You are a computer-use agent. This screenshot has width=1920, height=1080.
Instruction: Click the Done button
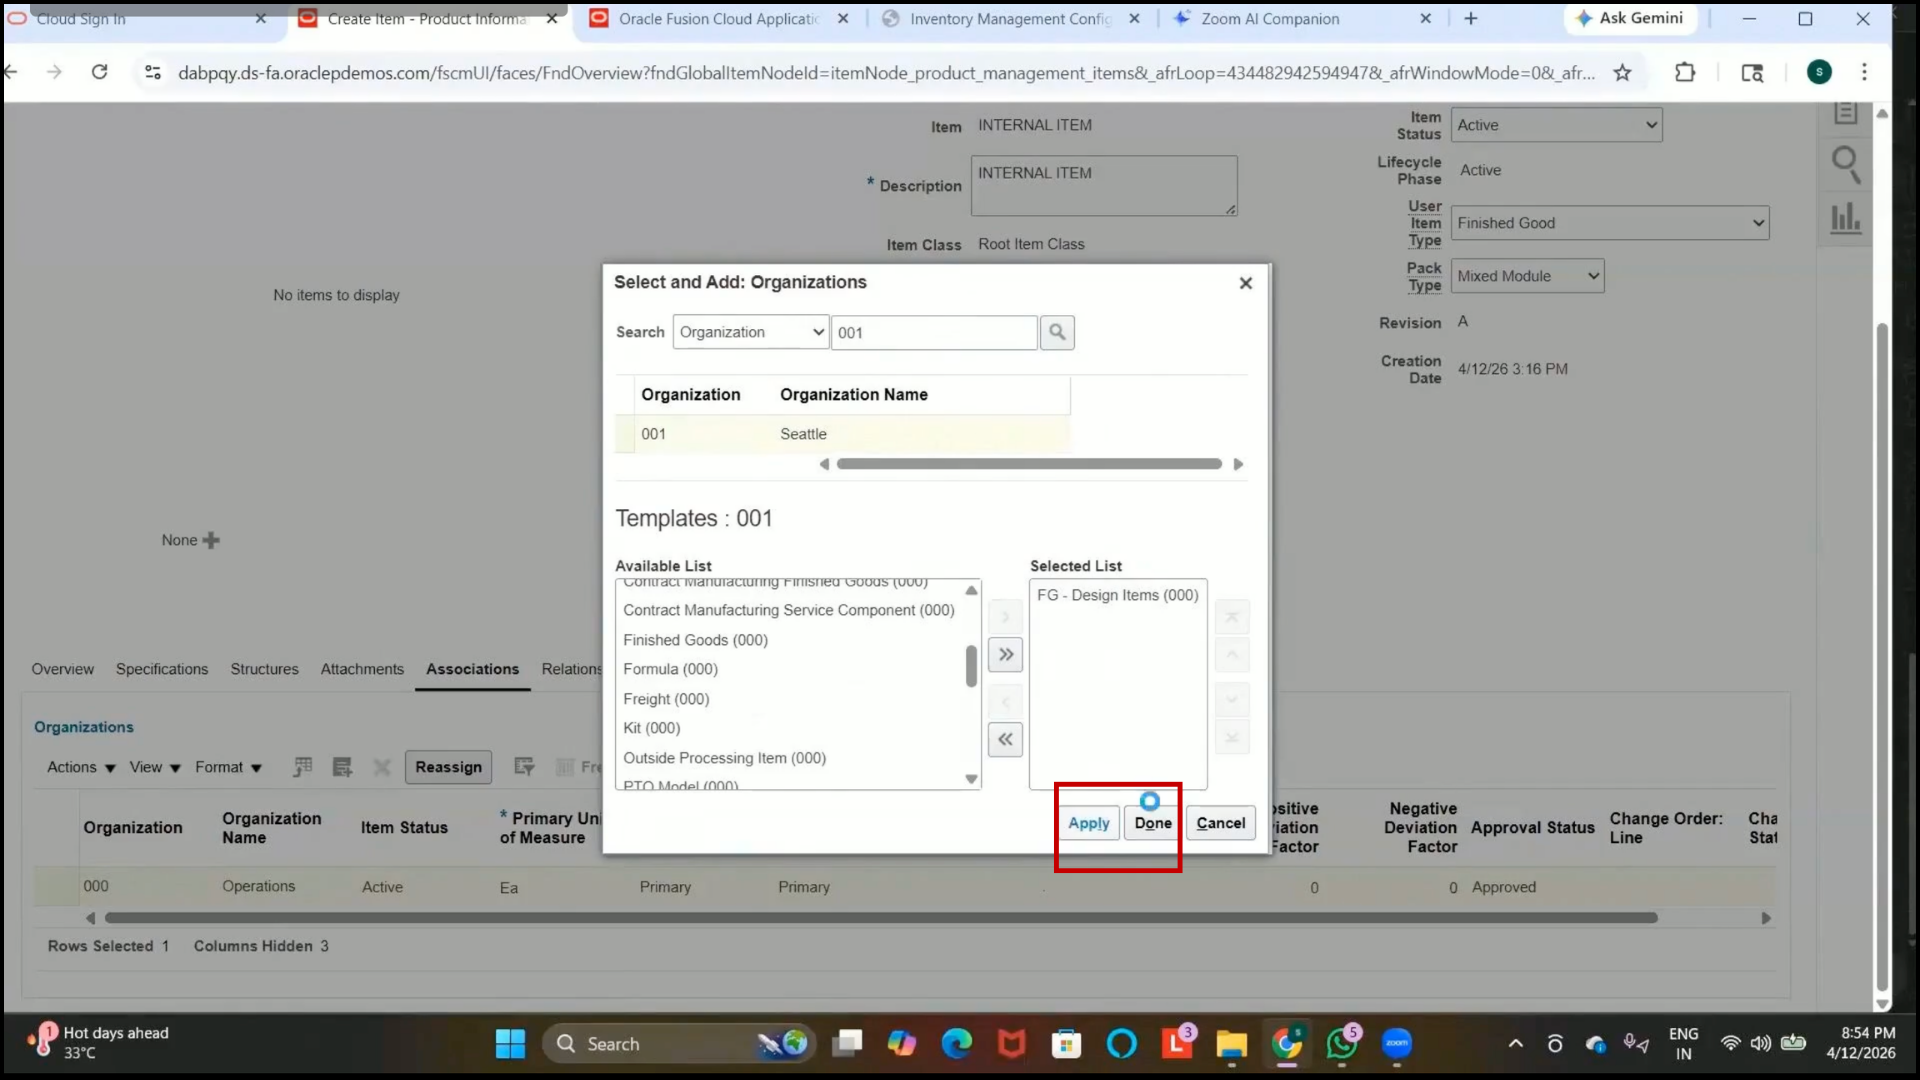coord(1152,823)
